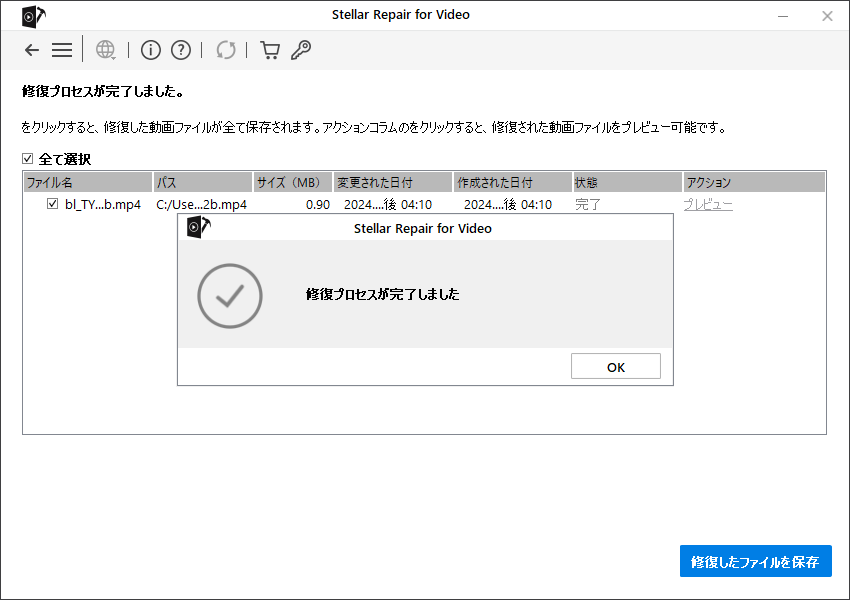
Task: Click the 状態 column header
Action: click(627, 182)
